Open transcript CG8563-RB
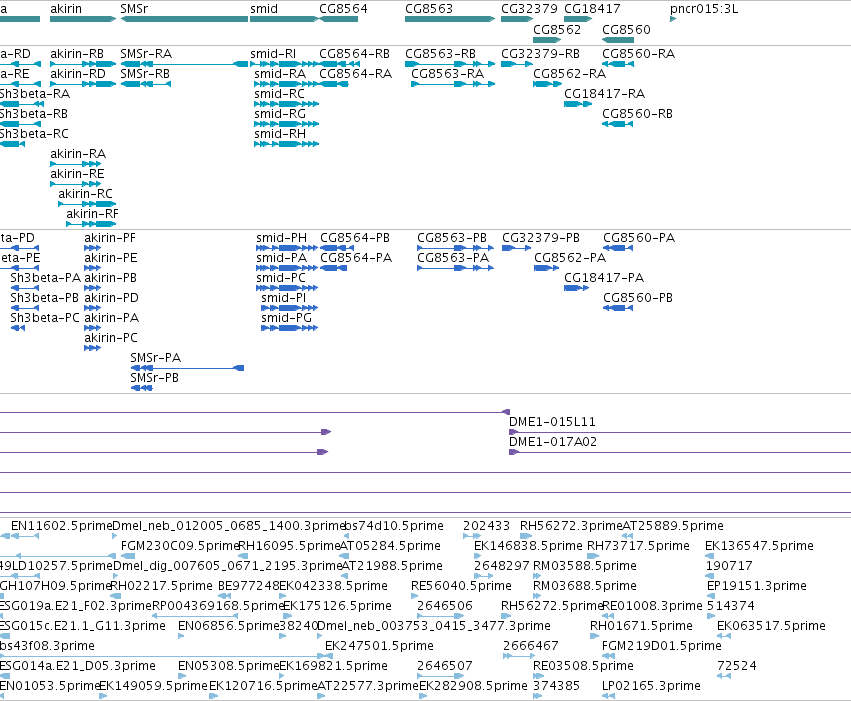851x701 pixels. (440, 54)
